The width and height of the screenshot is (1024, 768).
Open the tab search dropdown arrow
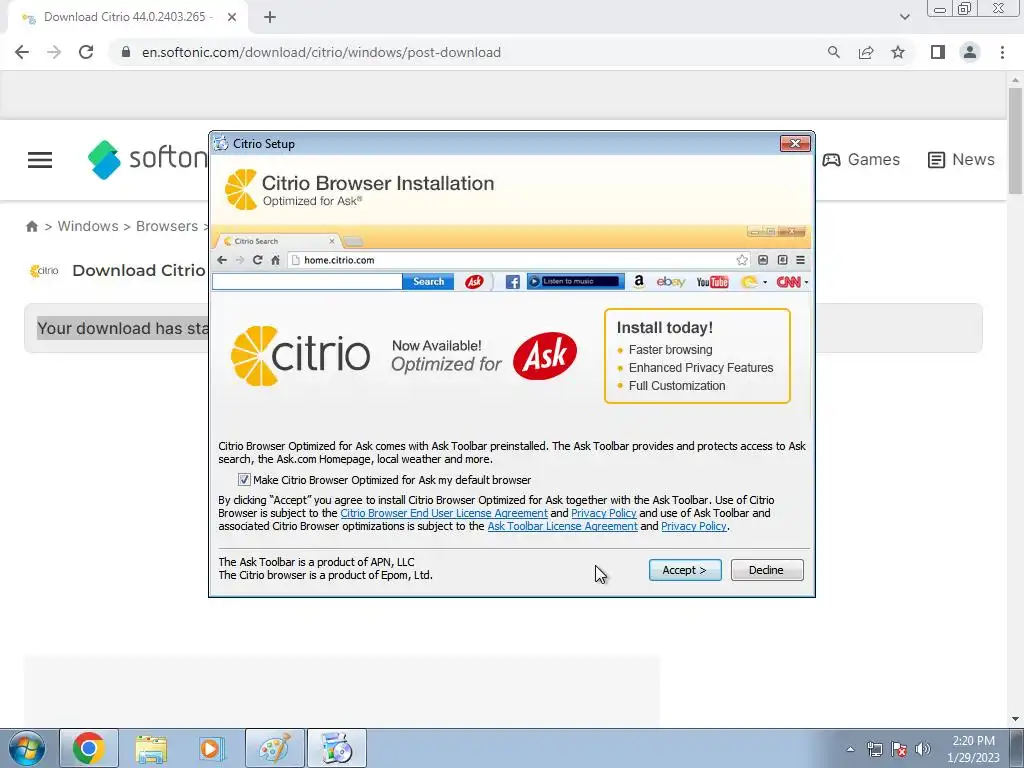904,17
